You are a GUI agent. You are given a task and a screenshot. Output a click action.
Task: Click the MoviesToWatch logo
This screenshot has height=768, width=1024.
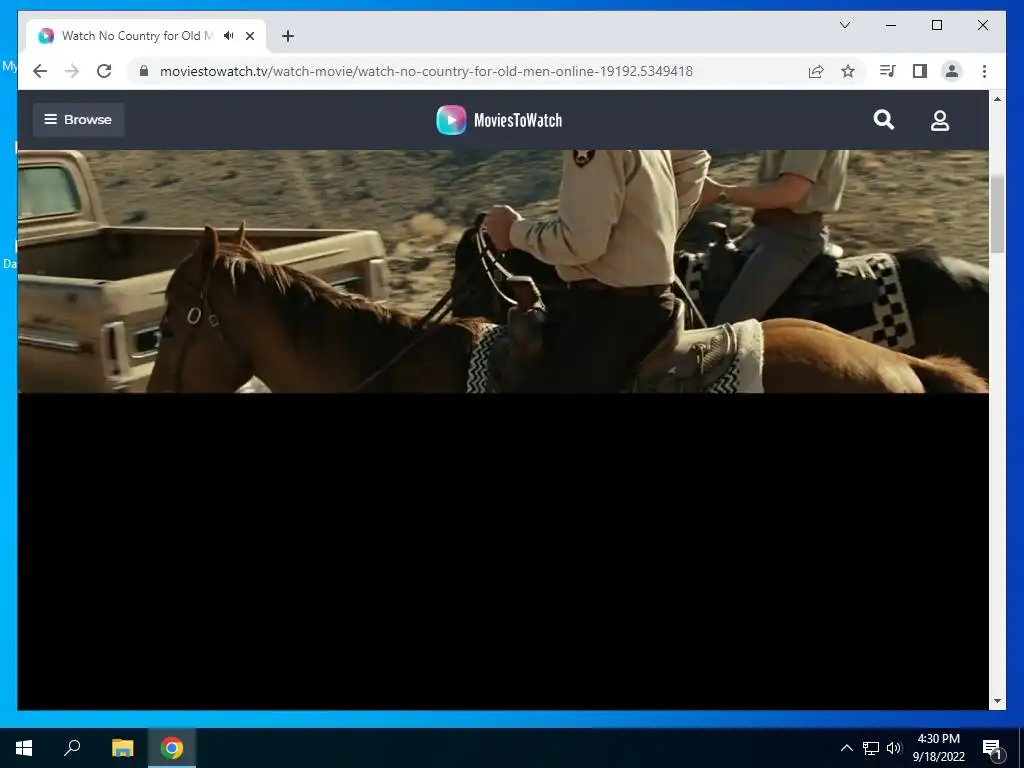coord(500,120)
